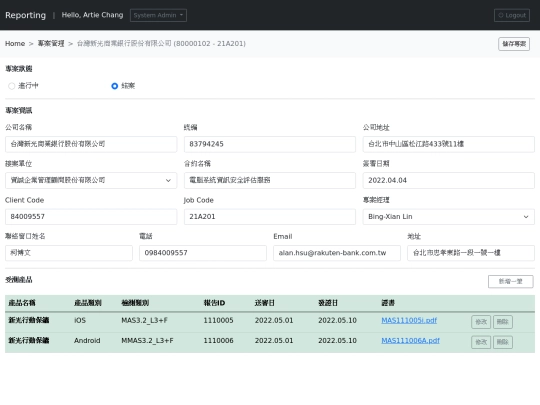
Task: Edit phone field 0984009557
Action: [x=203, y=253]
